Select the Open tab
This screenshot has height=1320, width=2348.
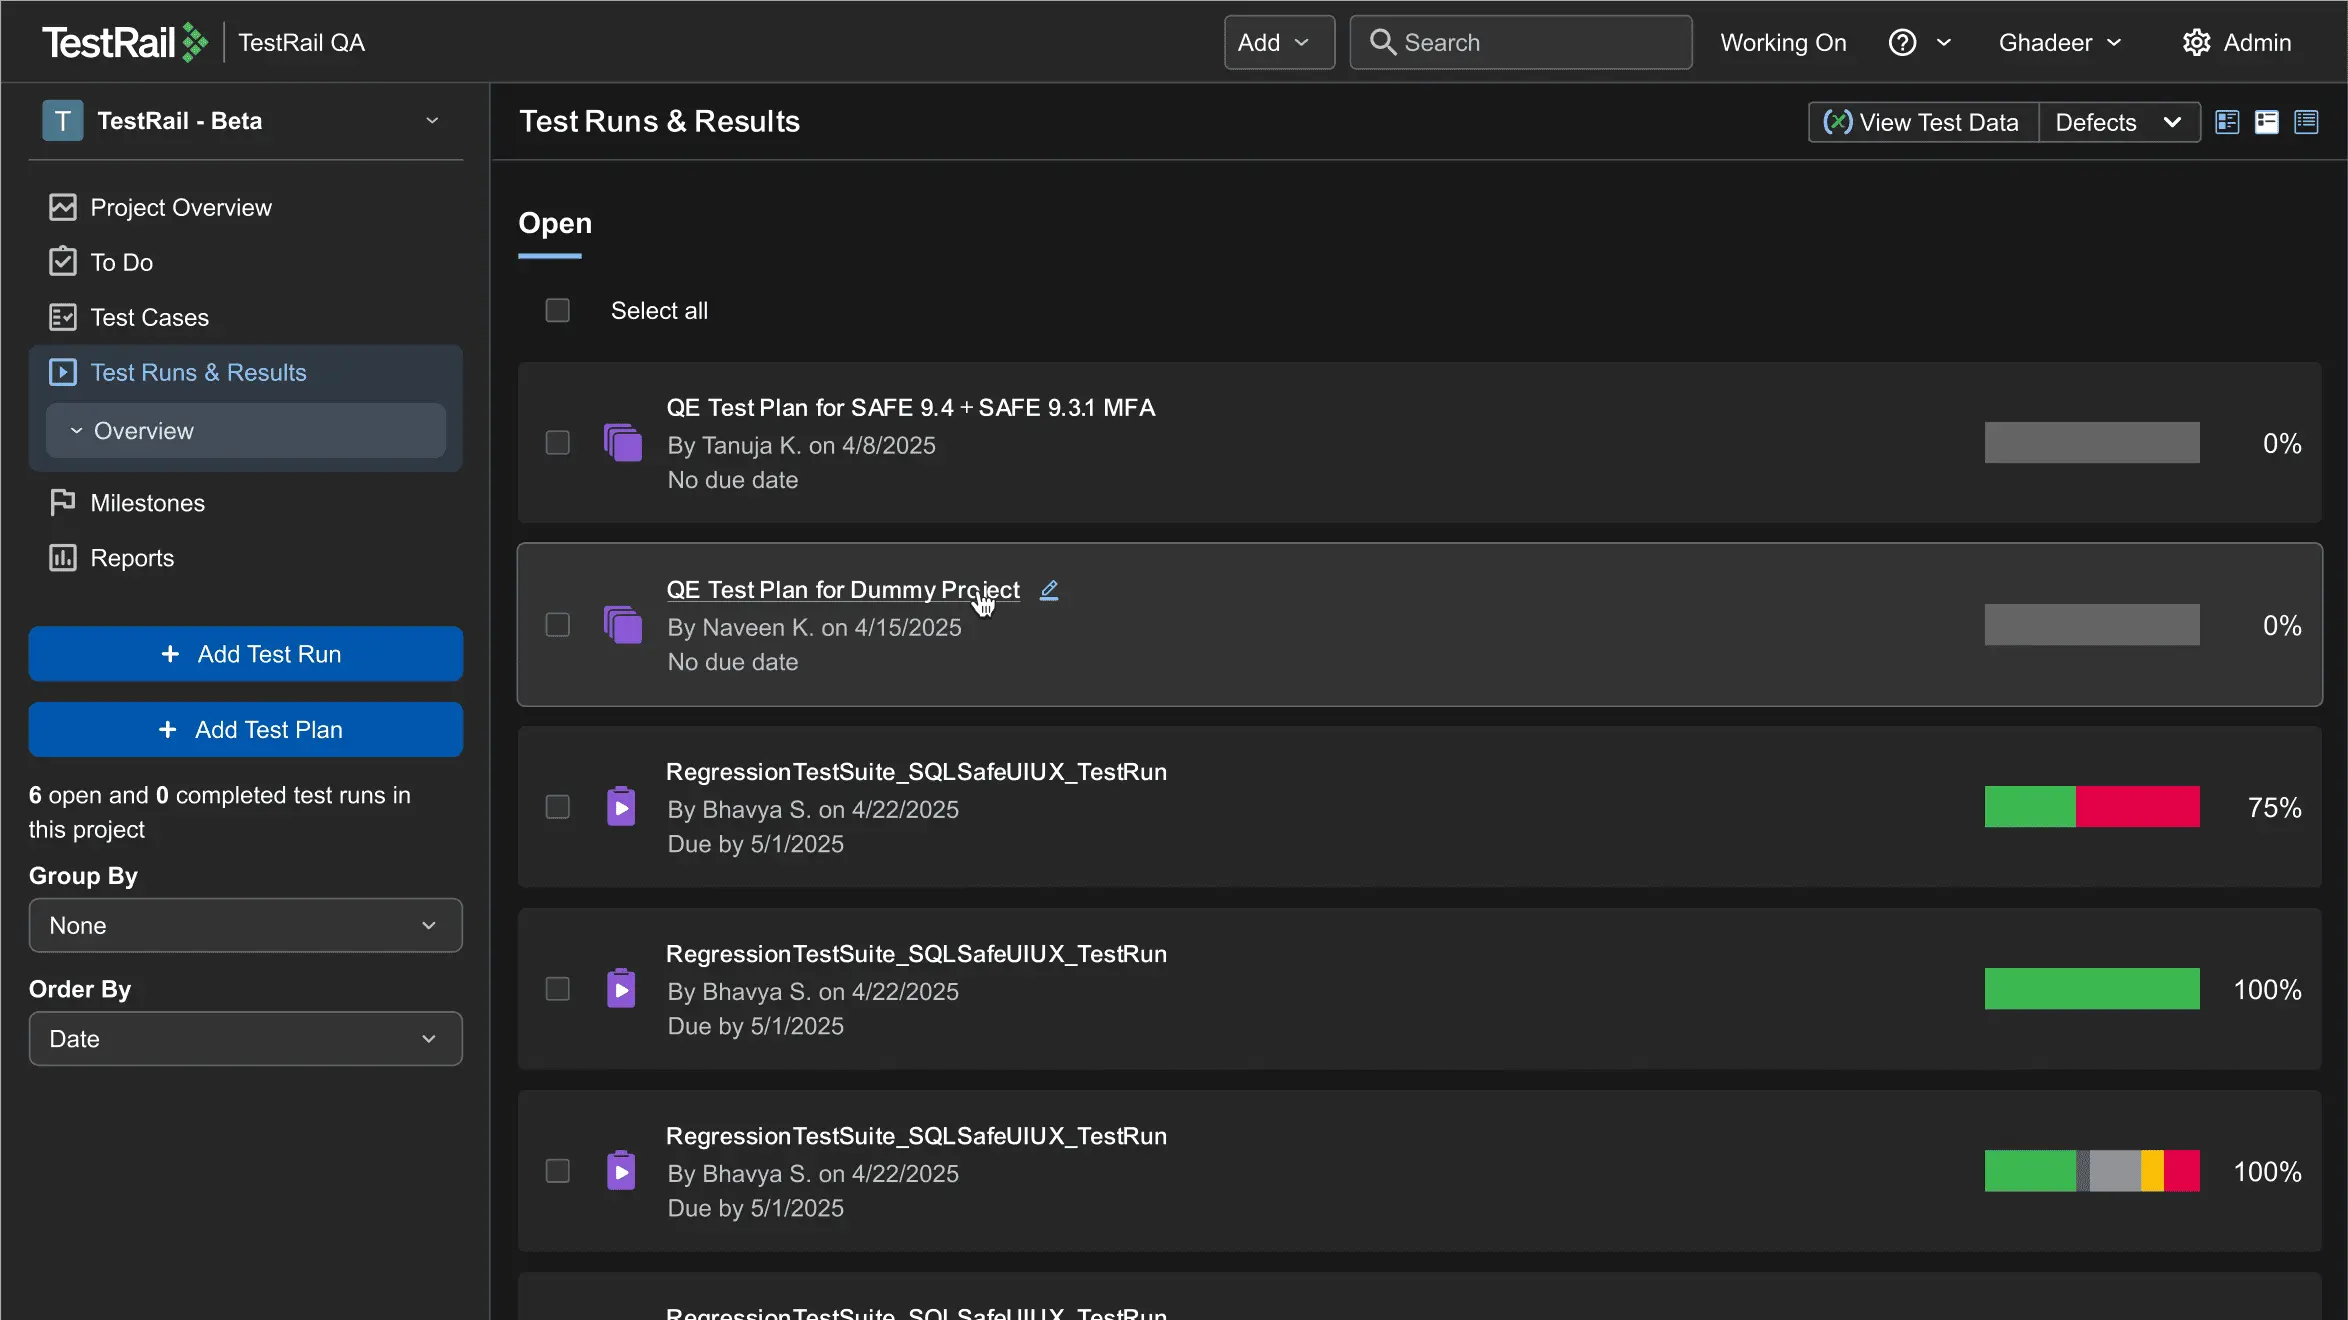tap(555, 223)
